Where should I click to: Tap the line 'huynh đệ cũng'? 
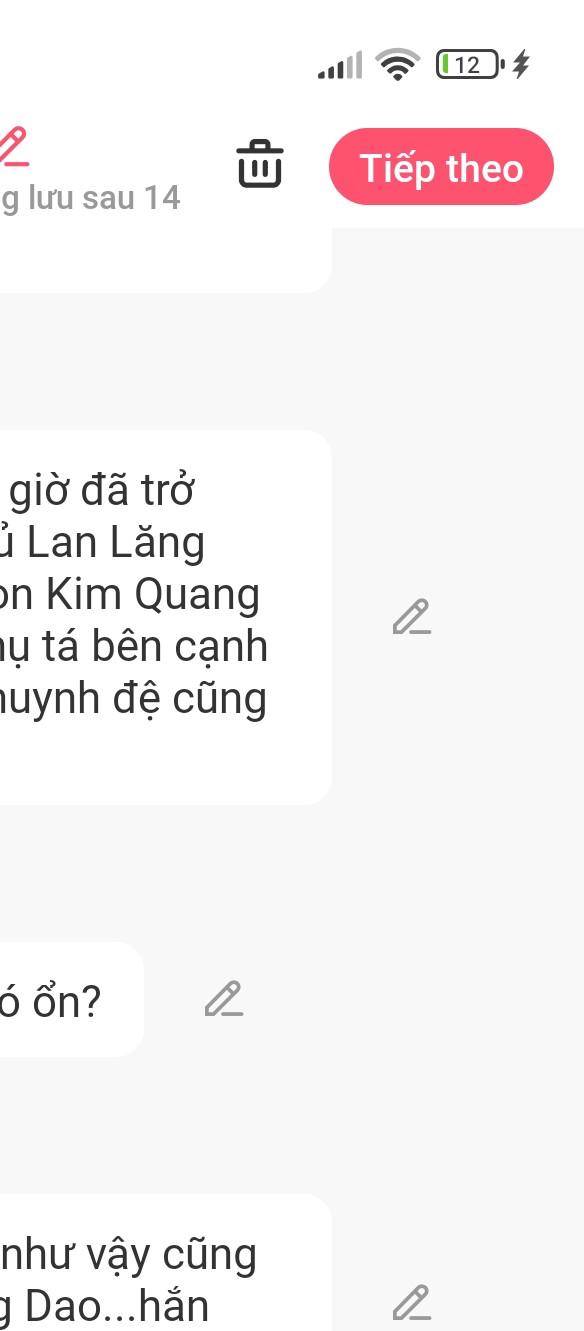(134, 699)
